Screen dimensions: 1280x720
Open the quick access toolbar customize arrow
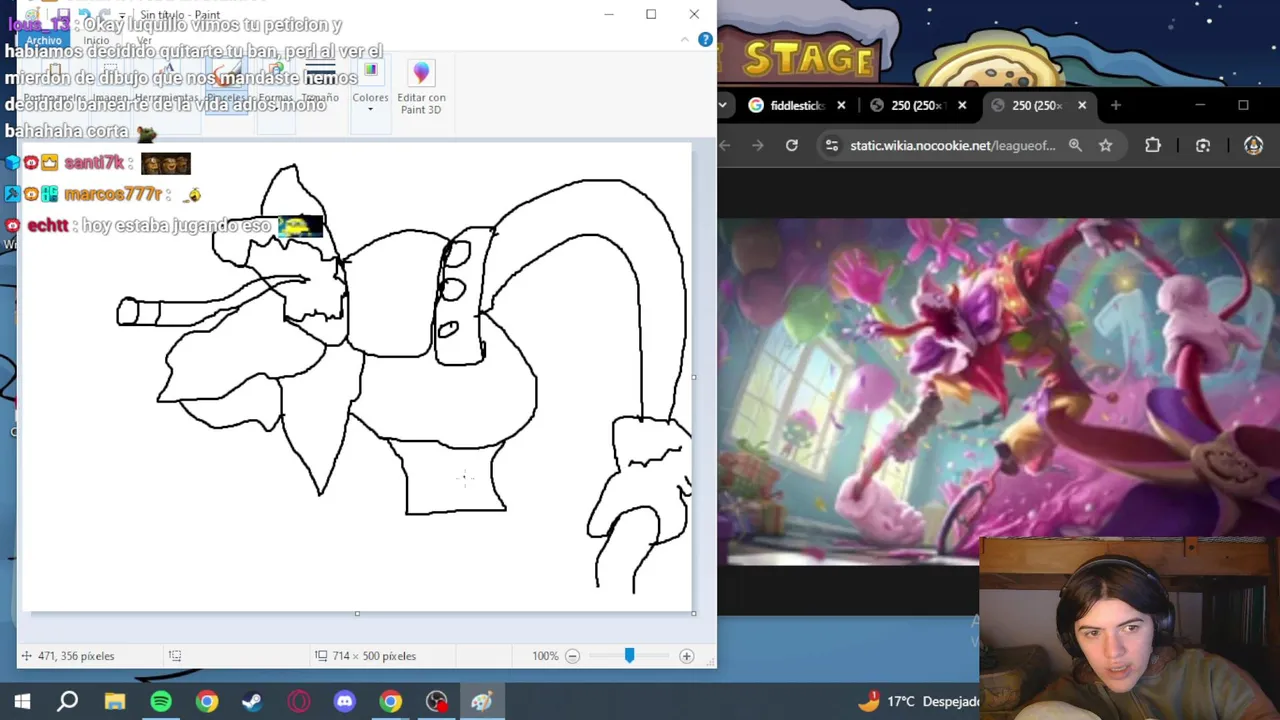pyautogui.click(x=122, y=15)
